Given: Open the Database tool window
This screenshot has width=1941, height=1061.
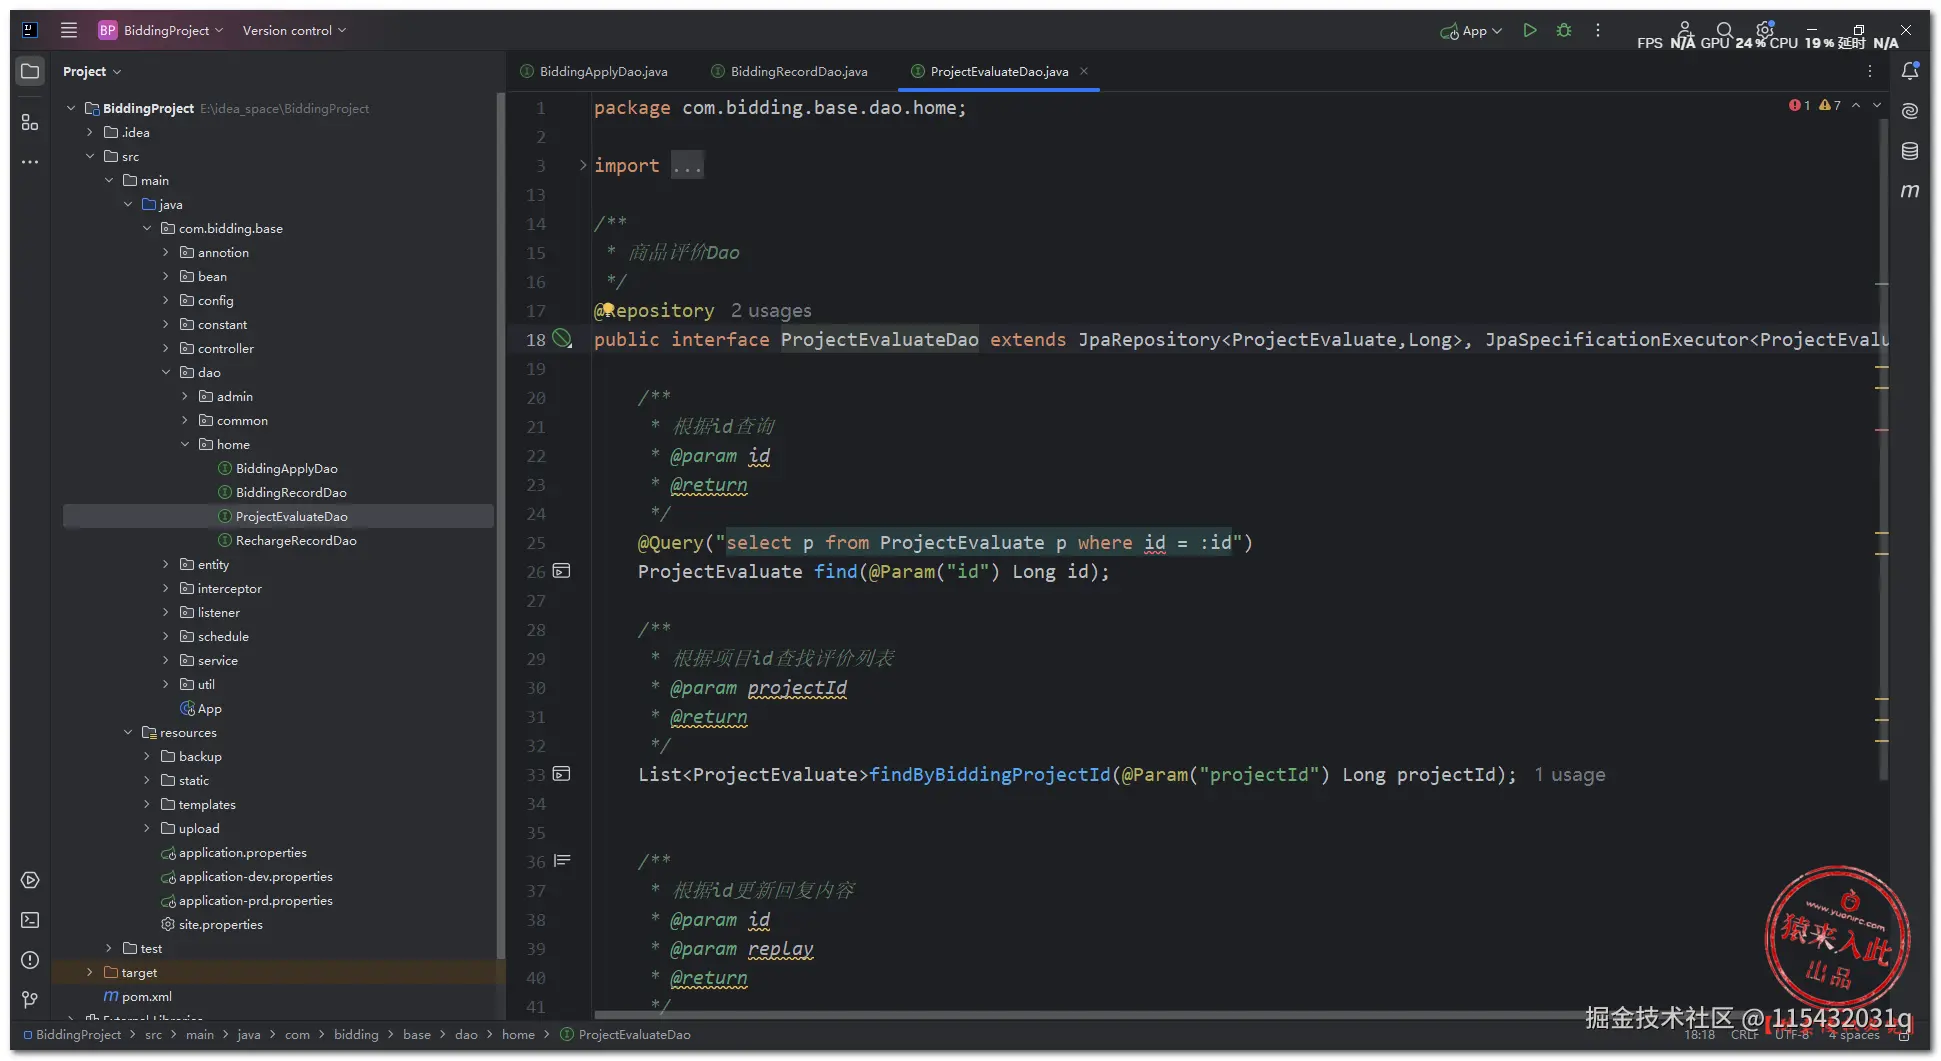Looking at the screenshot, I should [x=1910, y=151].
